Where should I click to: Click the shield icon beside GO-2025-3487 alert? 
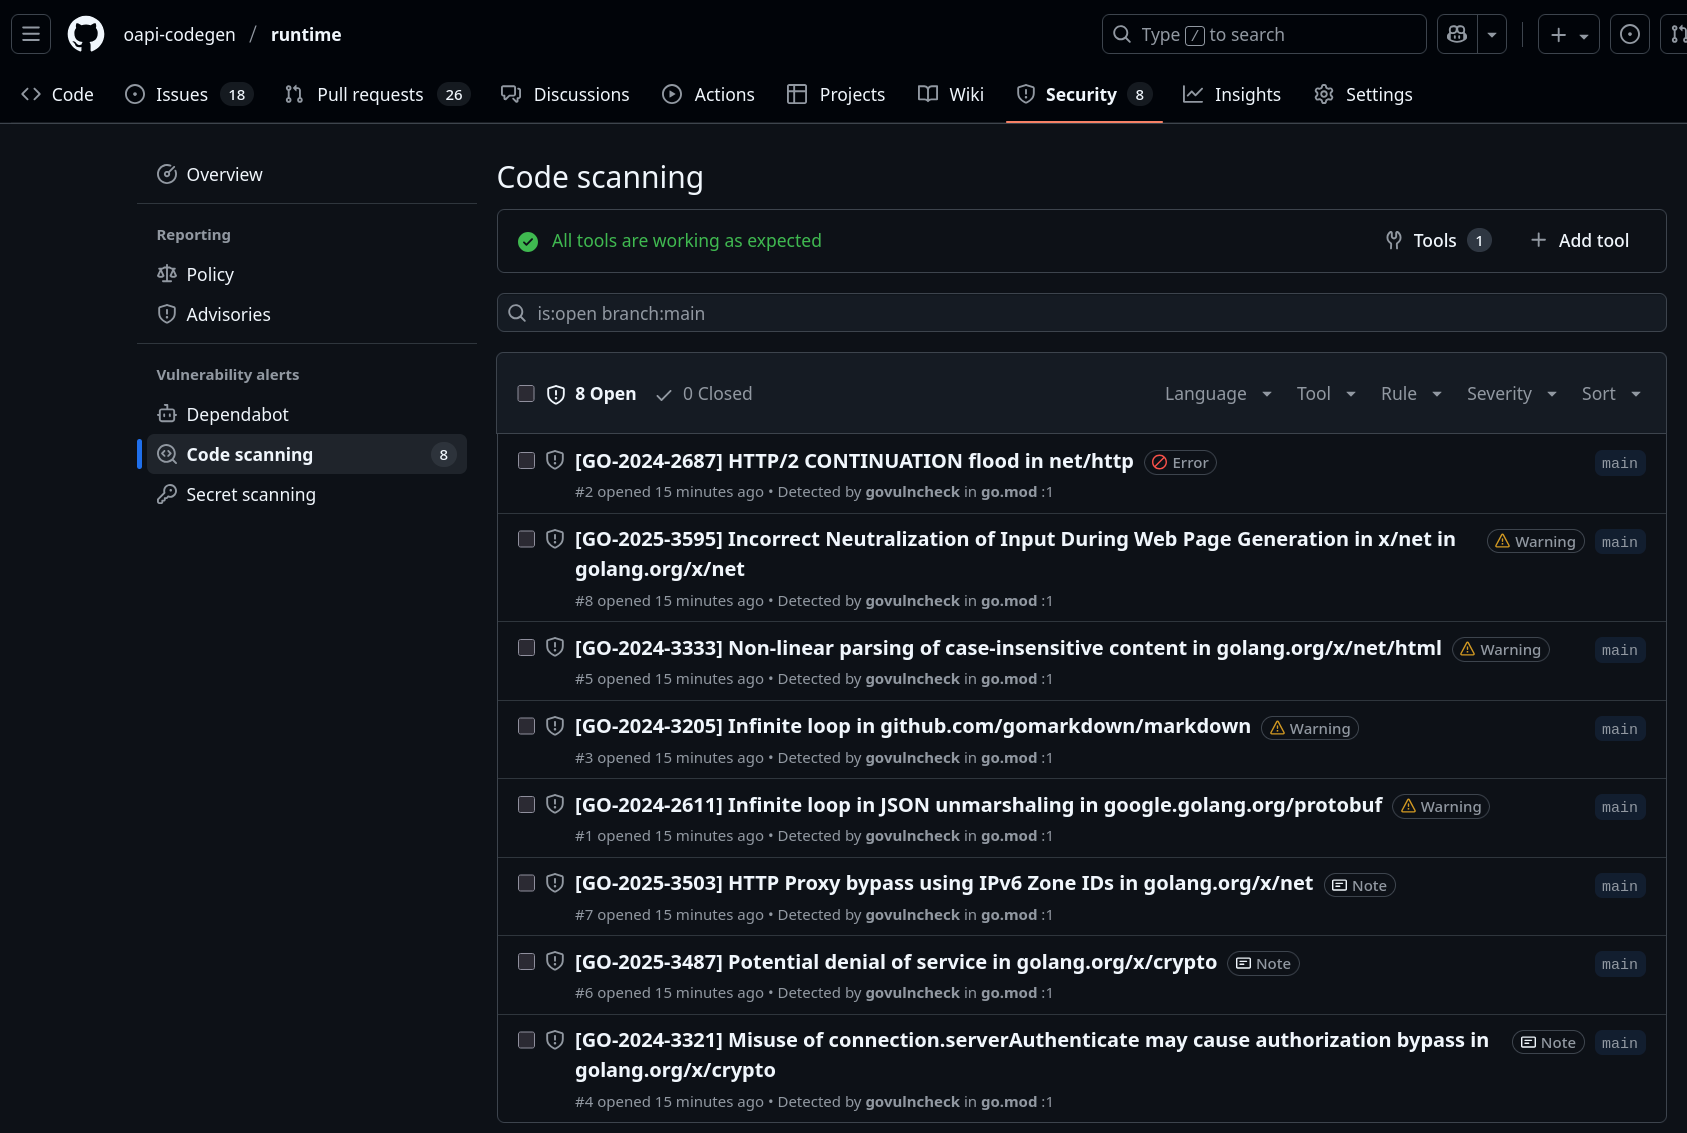click(x=555, y=961)
